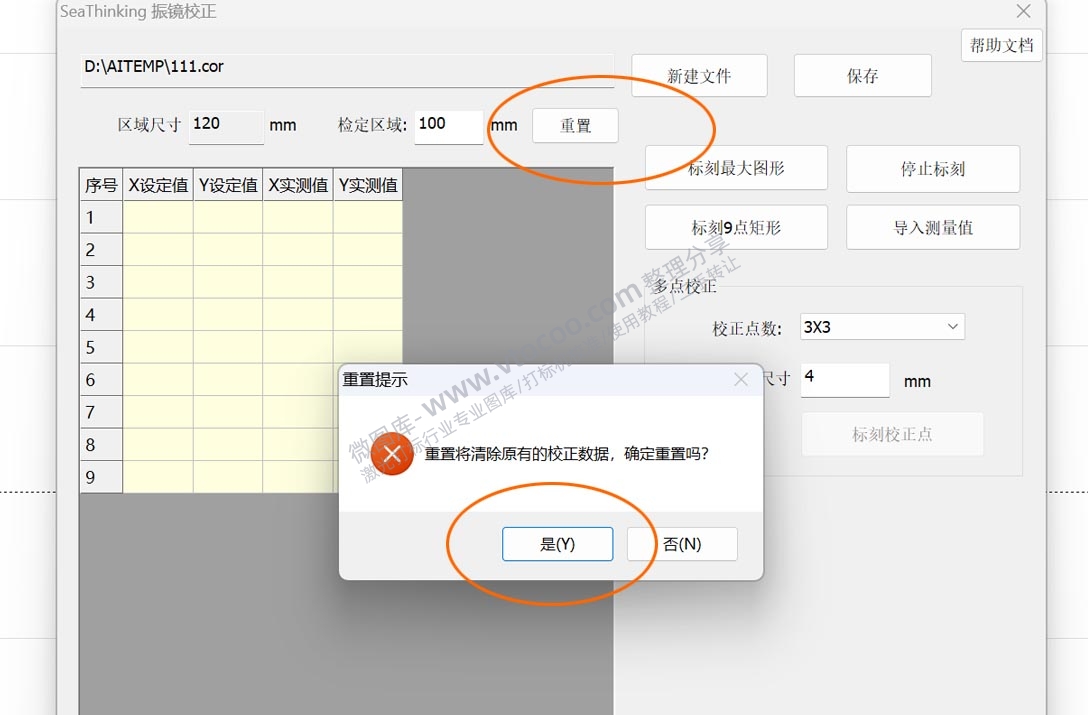Click the 检定区域 field with value 100
The height and width of the screenshot is (715, 1088).
pyautogui.click(x=448, y=126)
